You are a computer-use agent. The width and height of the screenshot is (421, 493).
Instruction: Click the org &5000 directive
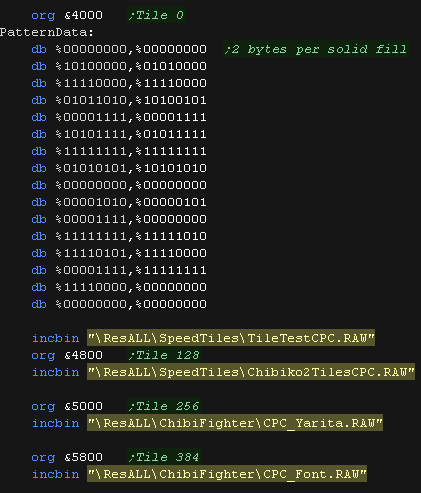tap(67, 406)
